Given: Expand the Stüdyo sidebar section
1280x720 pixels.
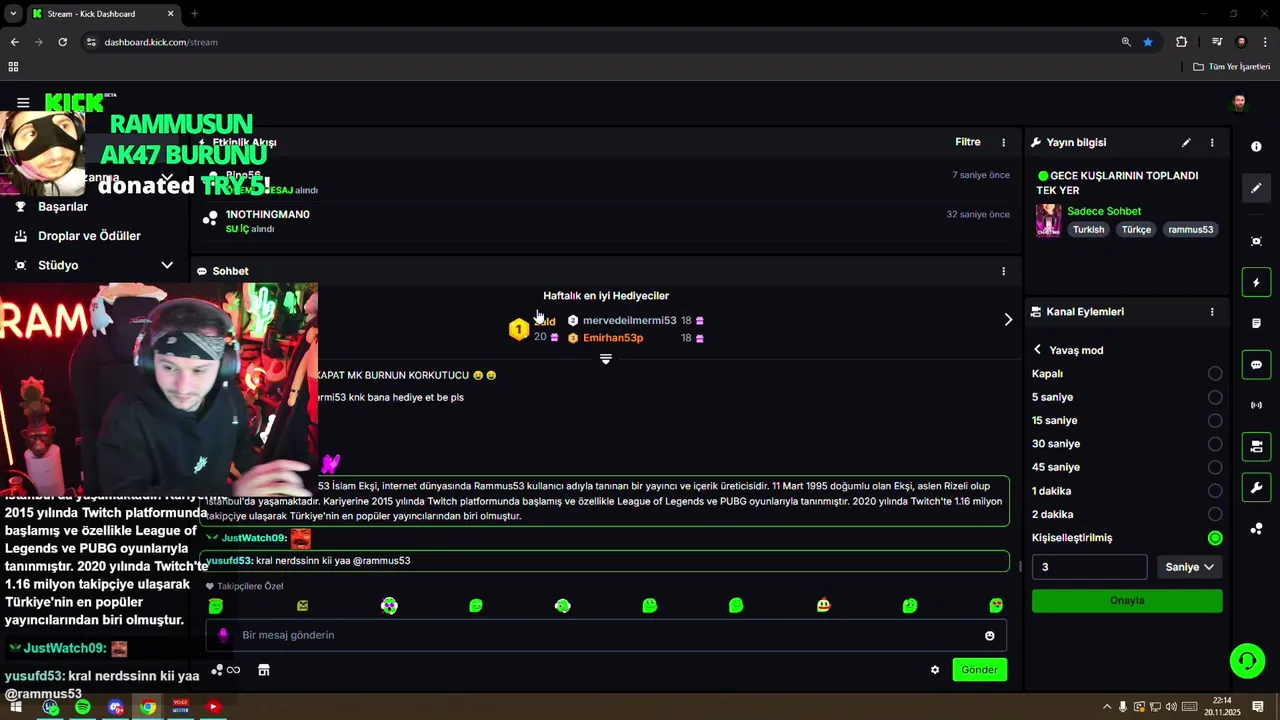Looking at the screenshot, I should point(167,265).
